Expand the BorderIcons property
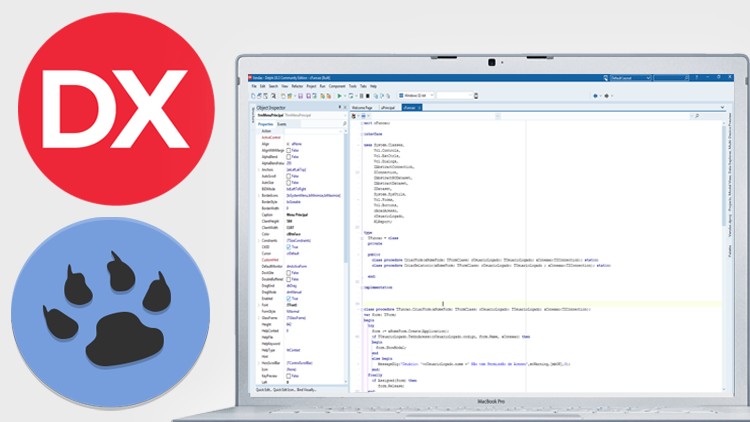 (259, 195)
